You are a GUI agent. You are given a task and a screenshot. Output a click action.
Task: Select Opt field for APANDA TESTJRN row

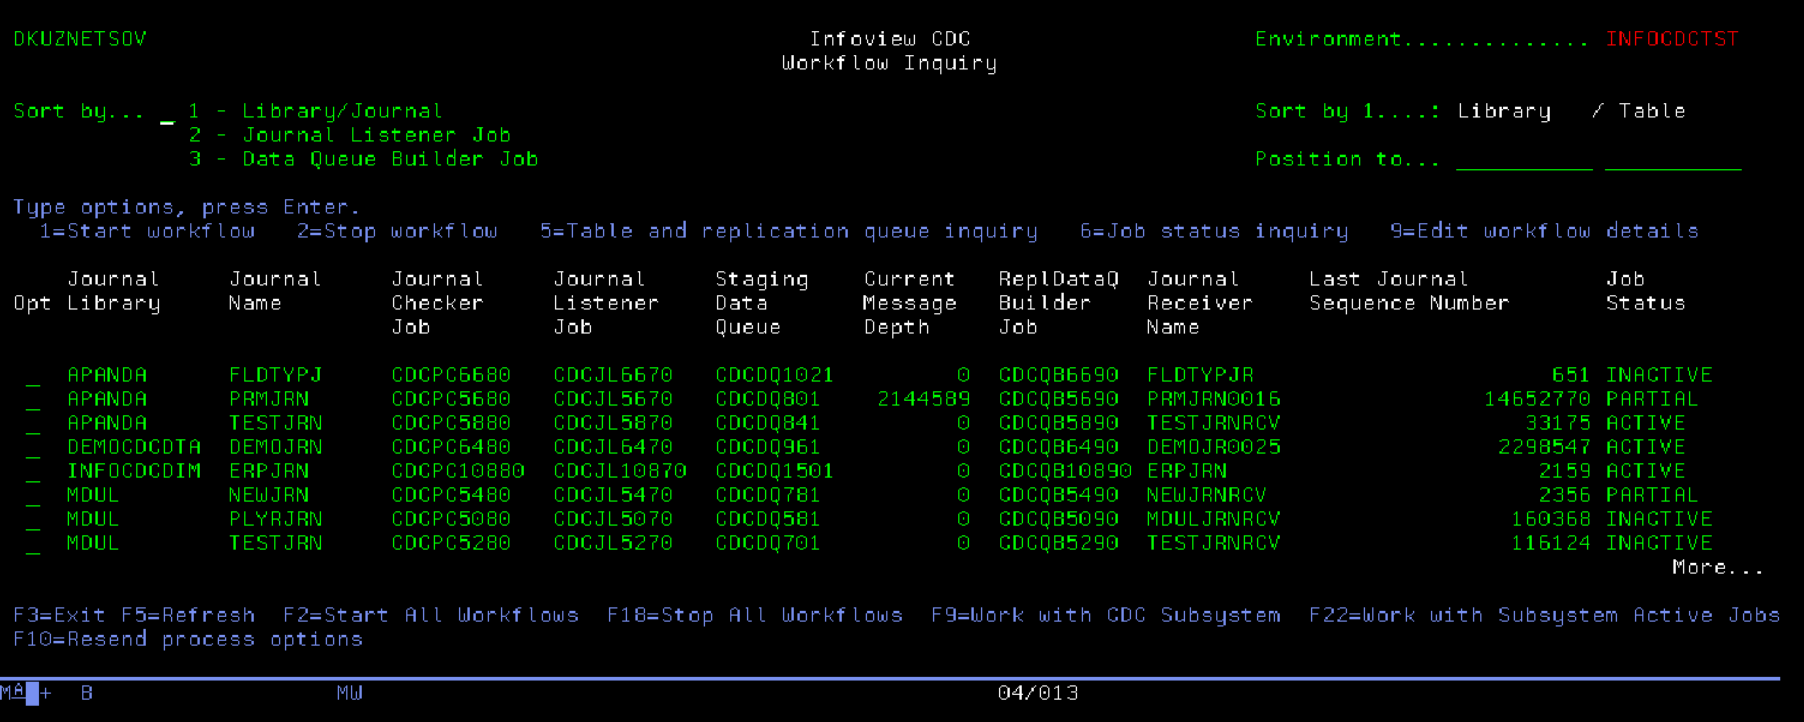click(33, 424)
